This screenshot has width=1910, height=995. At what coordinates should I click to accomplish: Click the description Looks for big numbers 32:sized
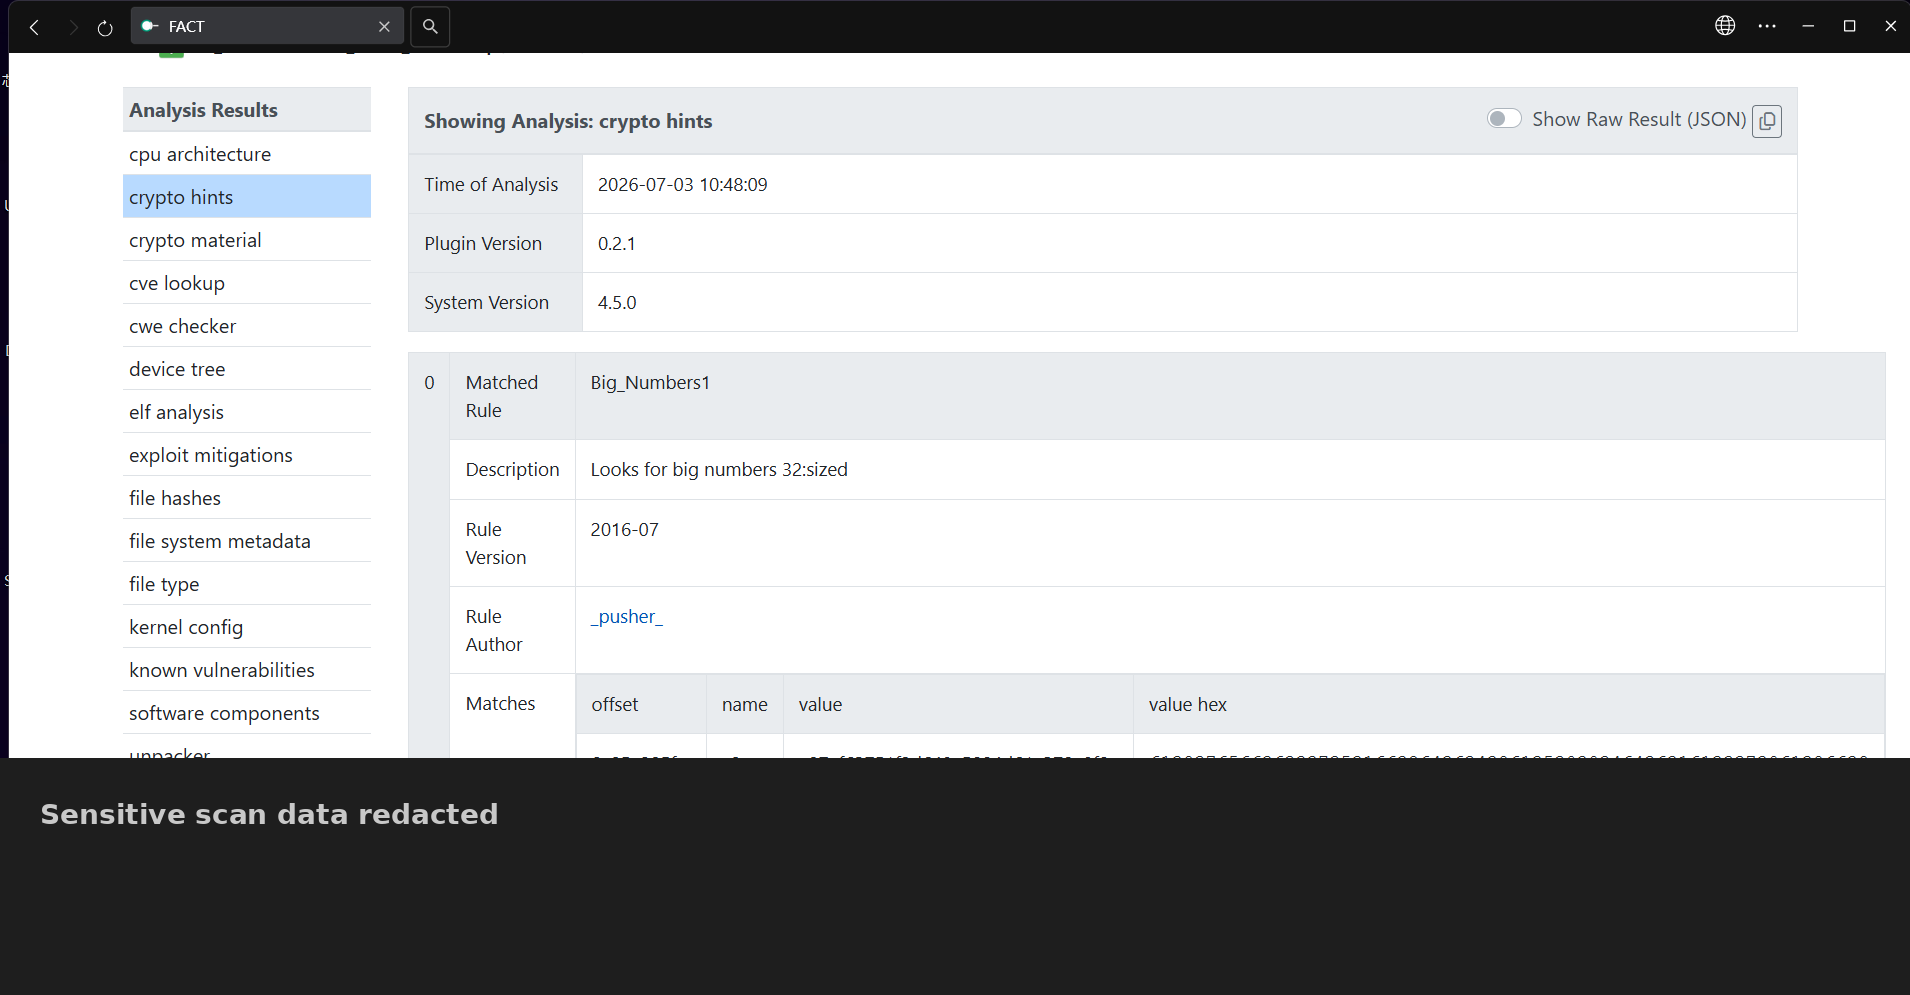coord(719,470)
